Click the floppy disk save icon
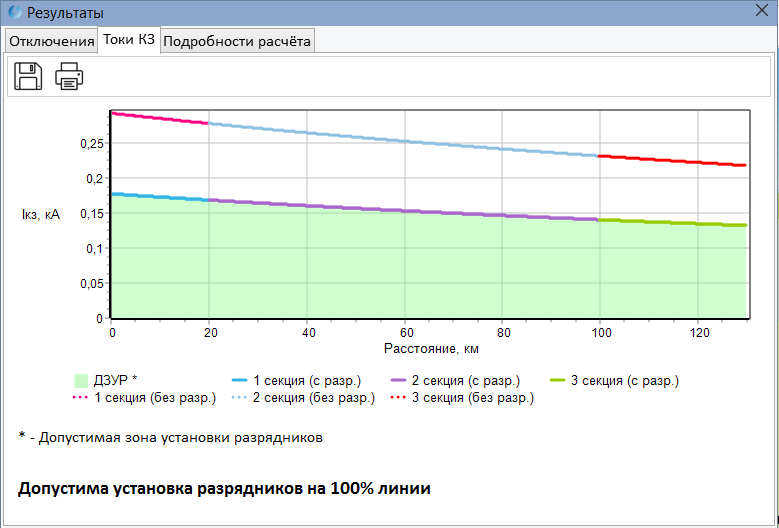 point(28,76)
